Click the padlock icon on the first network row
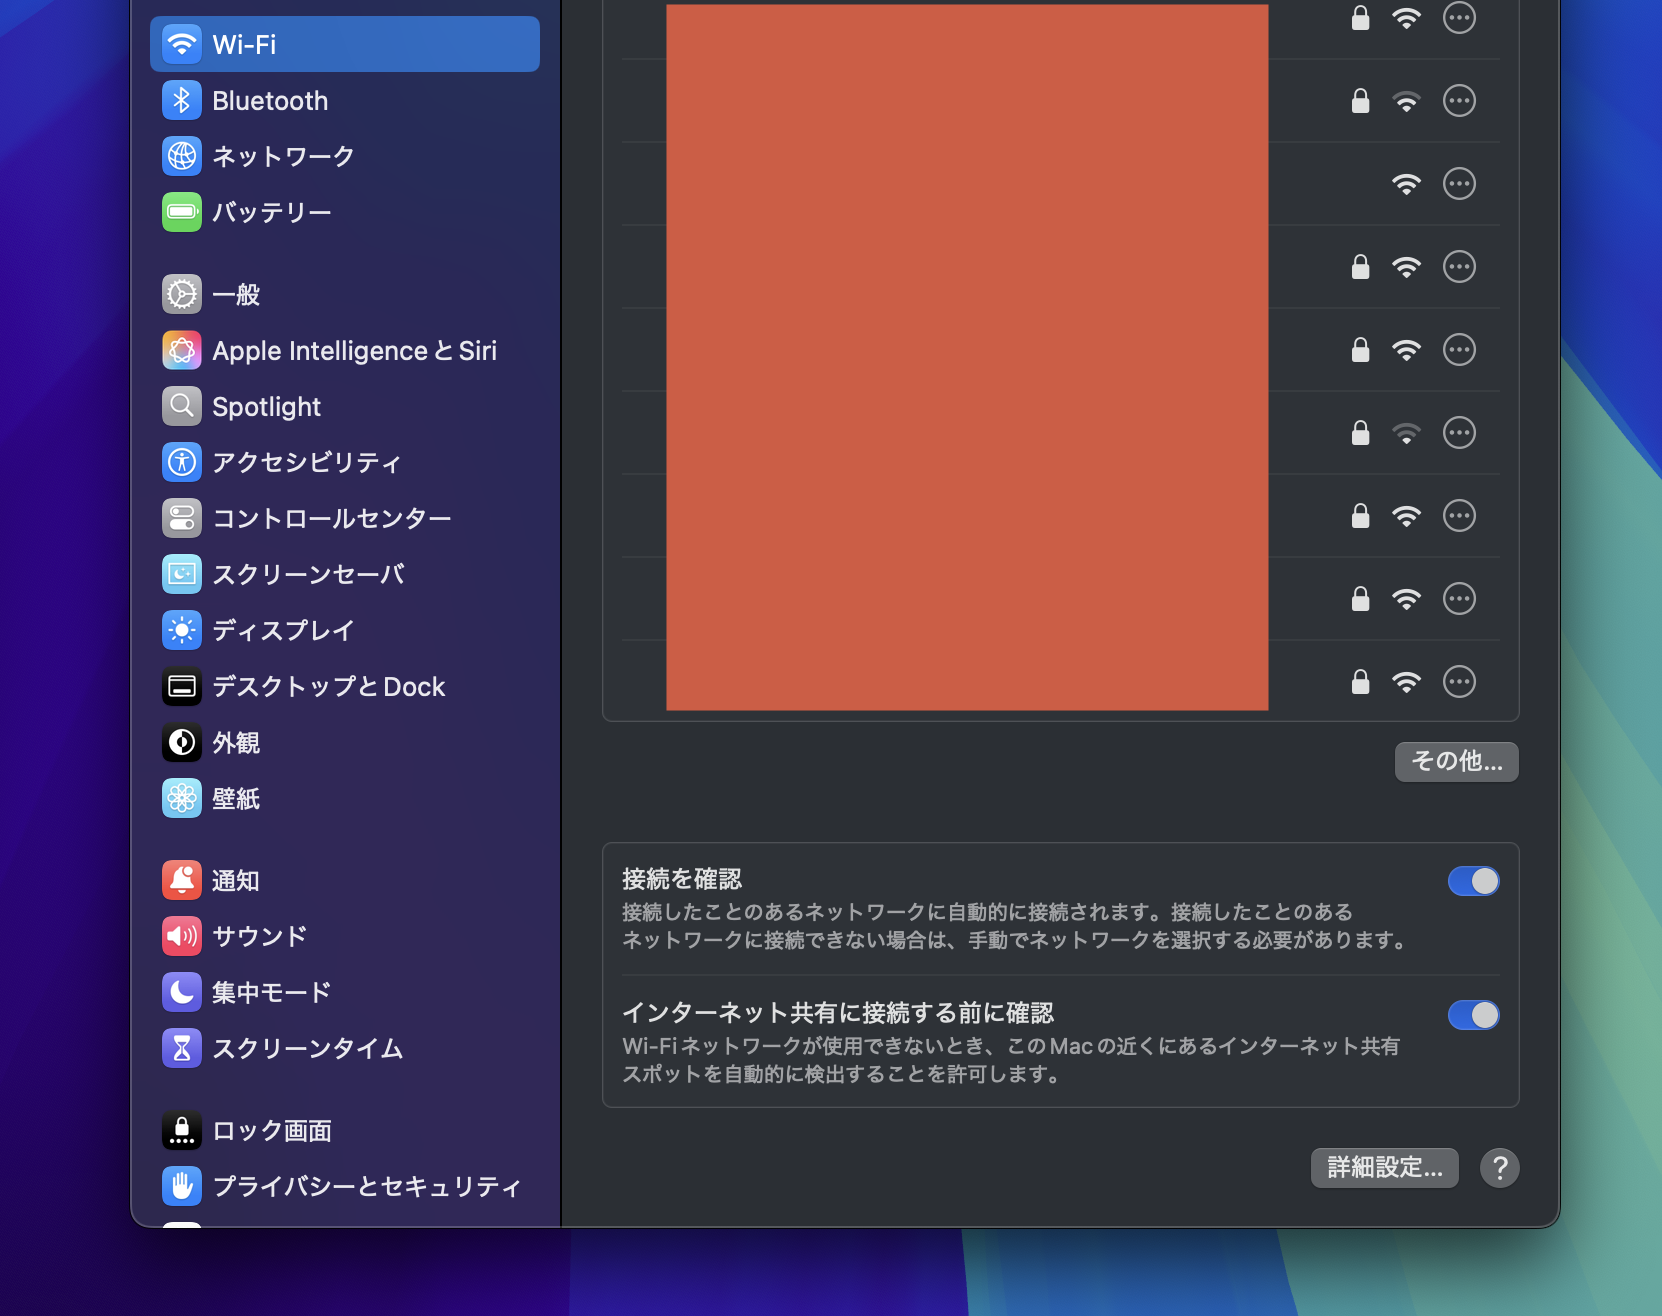Image resolution: width=1662 pixels, height=1316 pixels. (x=1359, y=17)
